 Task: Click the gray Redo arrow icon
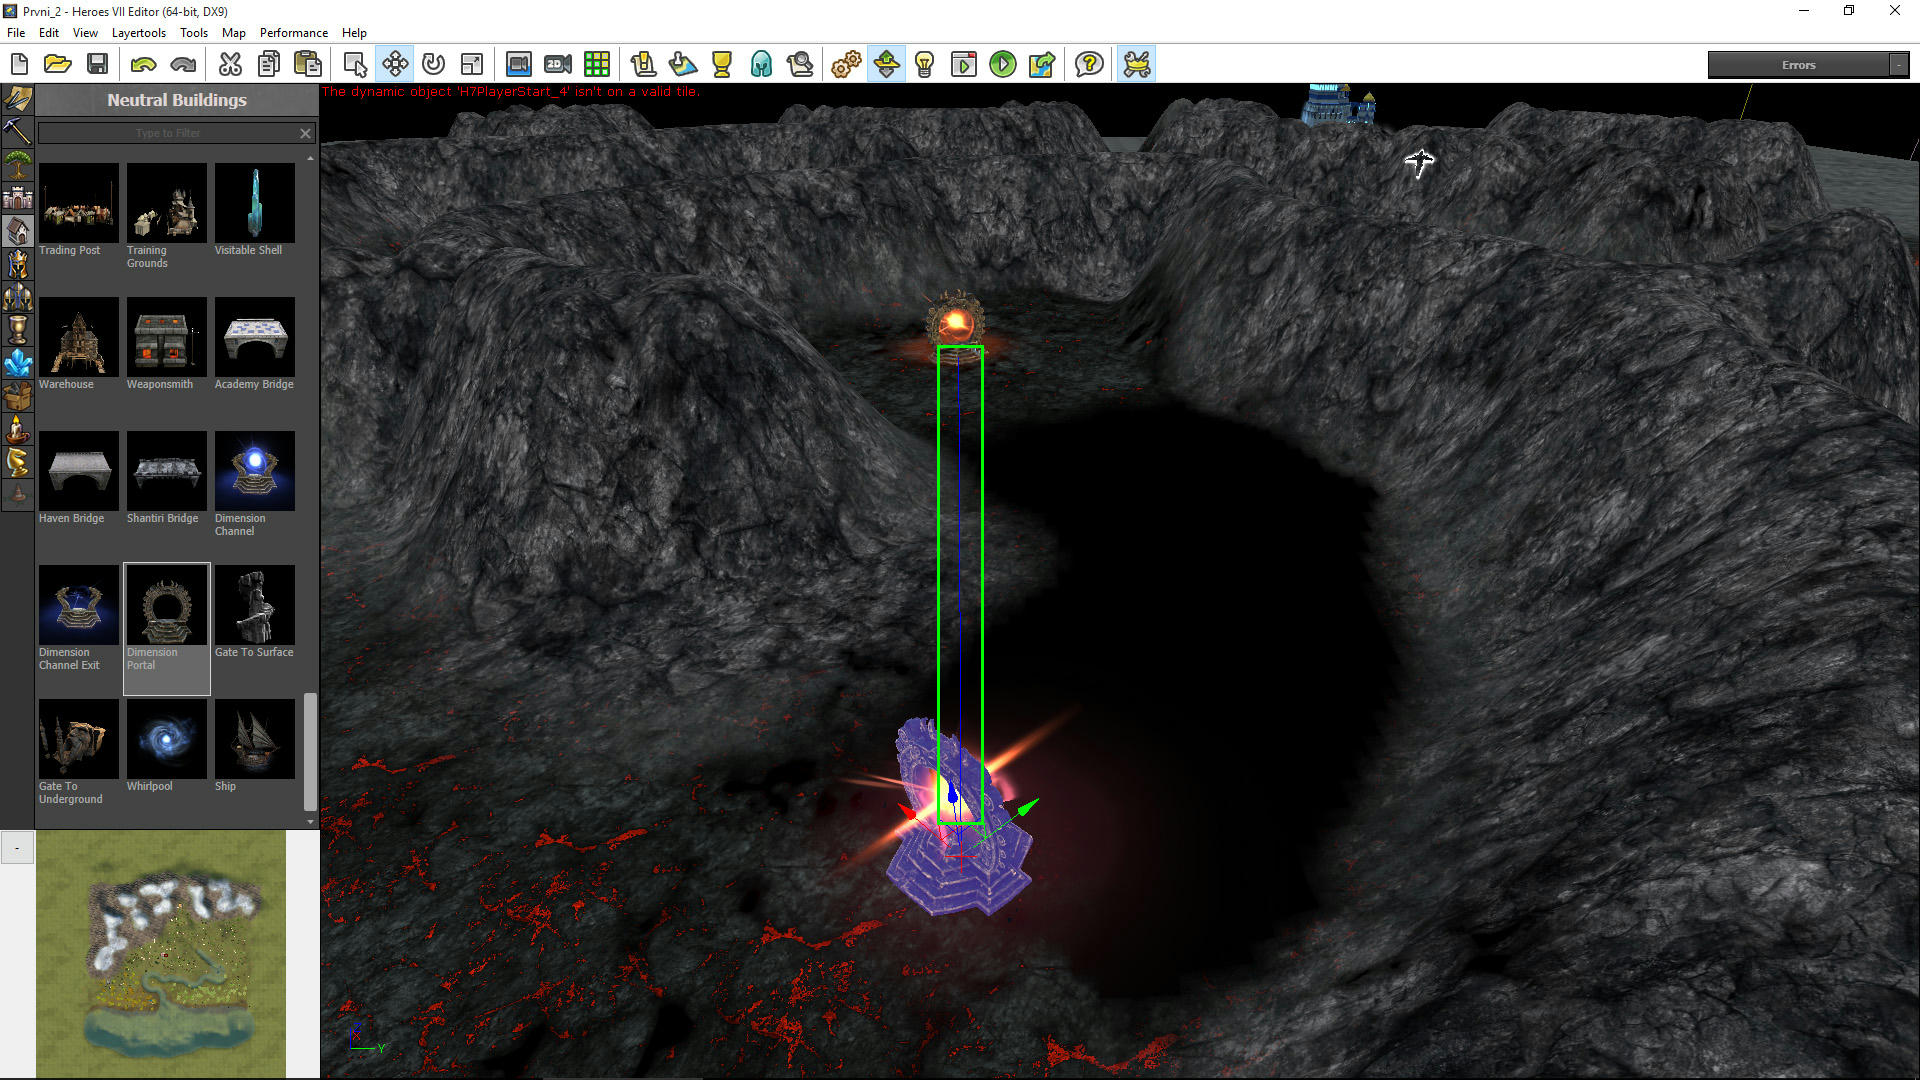click(x=183, y=65)
